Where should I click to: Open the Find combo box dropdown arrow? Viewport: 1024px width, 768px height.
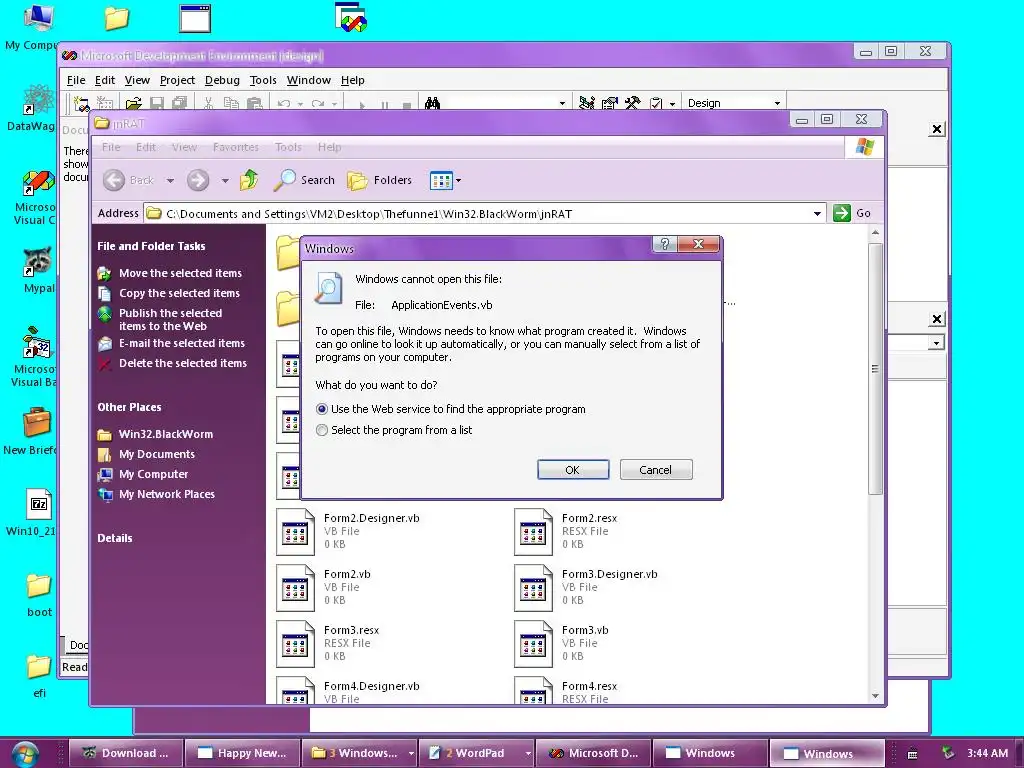pyautogui.click(x=562, y=103)
